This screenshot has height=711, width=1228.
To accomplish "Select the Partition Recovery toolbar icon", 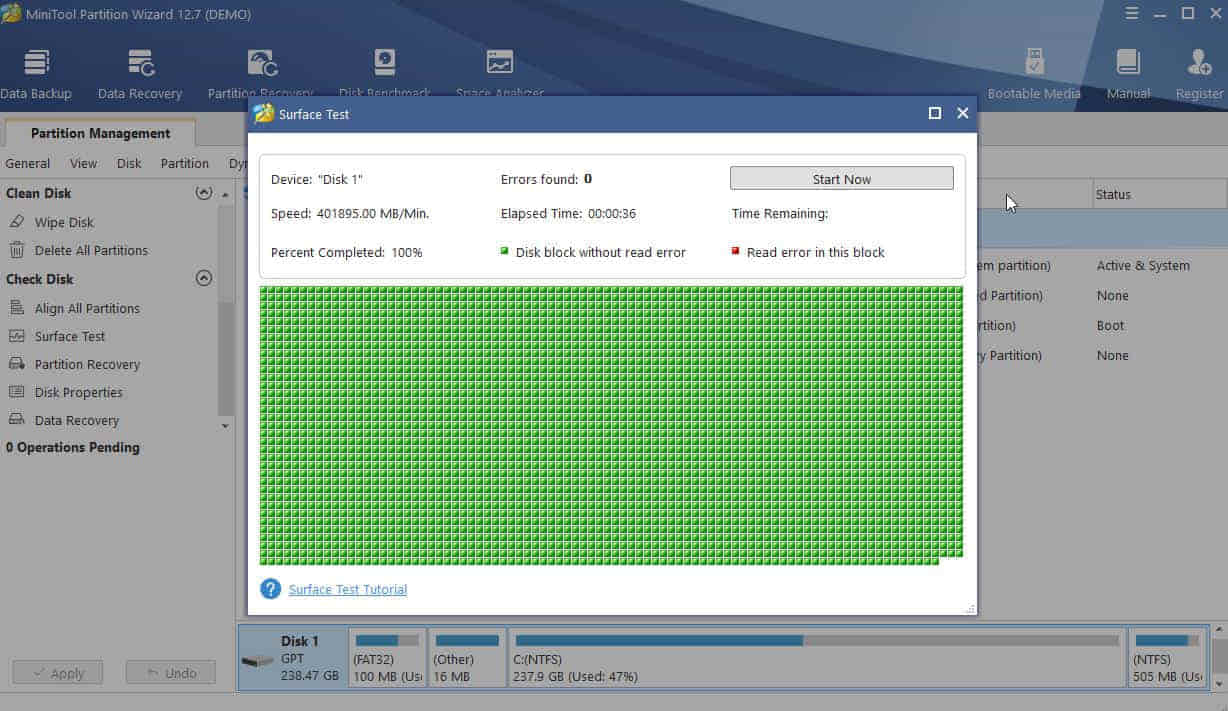I will (x=260, y=70).
